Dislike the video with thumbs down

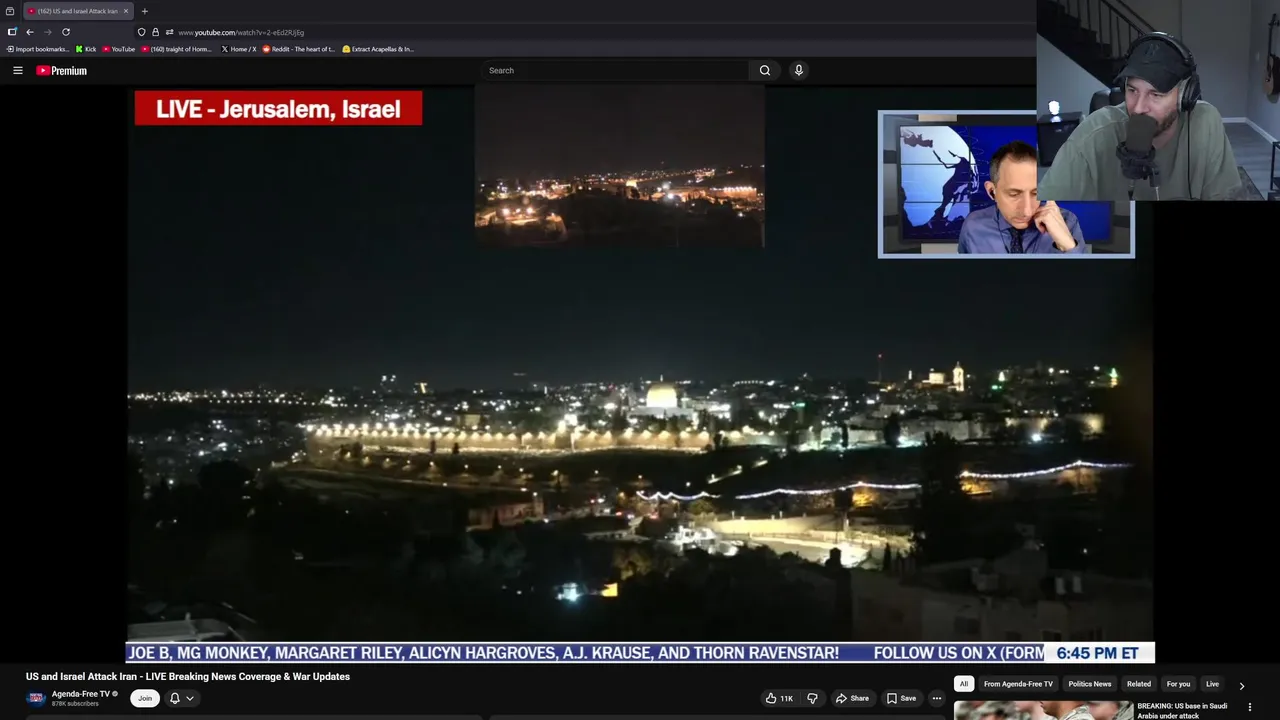[x=812, y=698]
